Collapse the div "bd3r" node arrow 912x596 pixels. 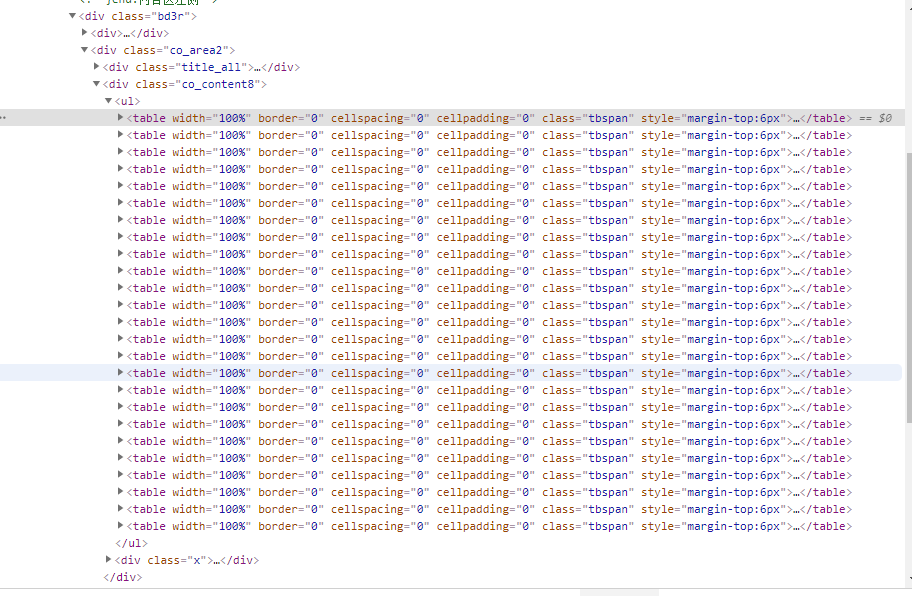(x=73, y=16)
